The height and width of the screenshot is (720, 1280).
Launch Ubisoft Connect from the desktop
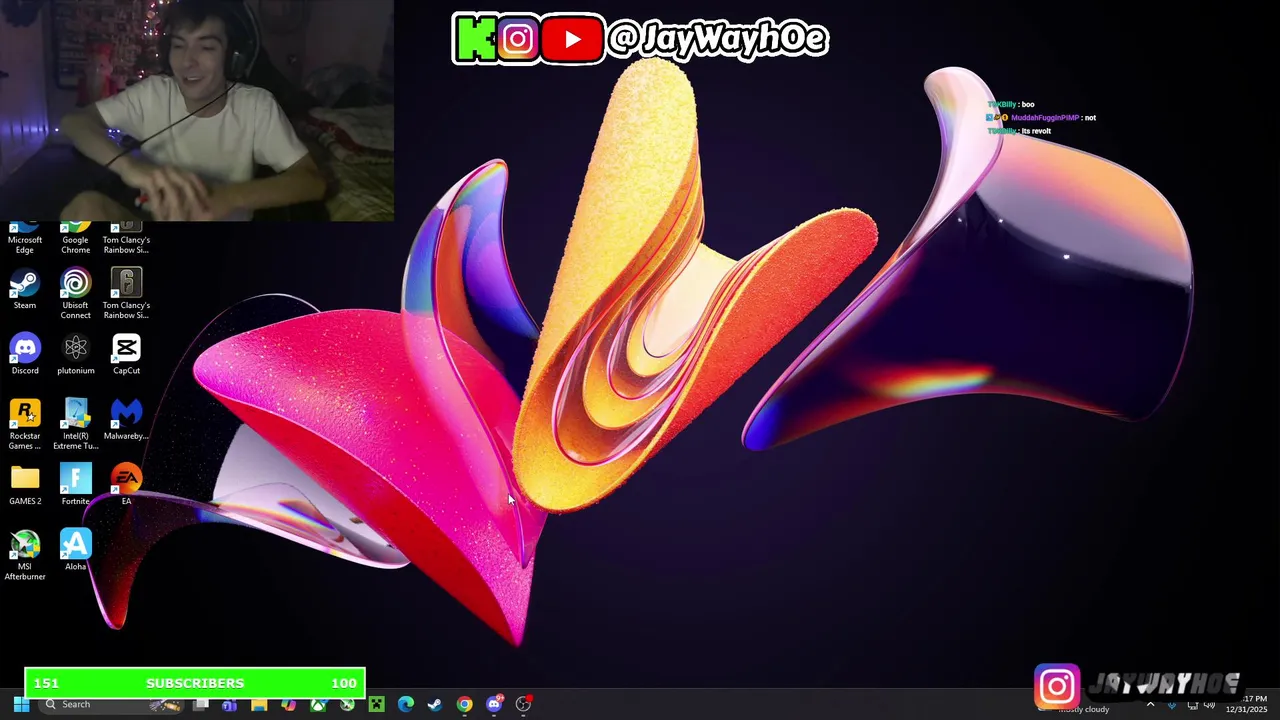(75, 294)
